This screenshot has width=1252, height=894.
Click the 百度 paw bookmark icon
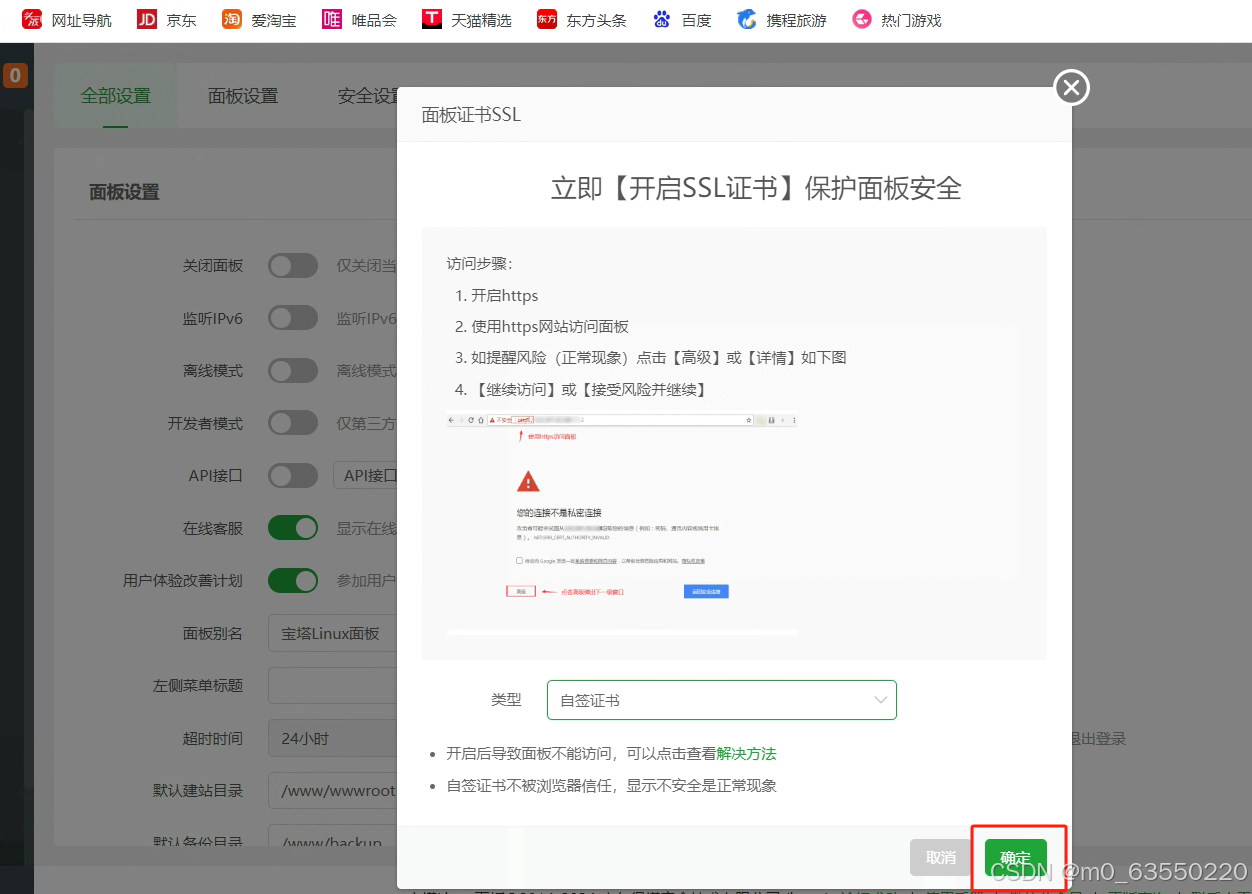[662, 20]
